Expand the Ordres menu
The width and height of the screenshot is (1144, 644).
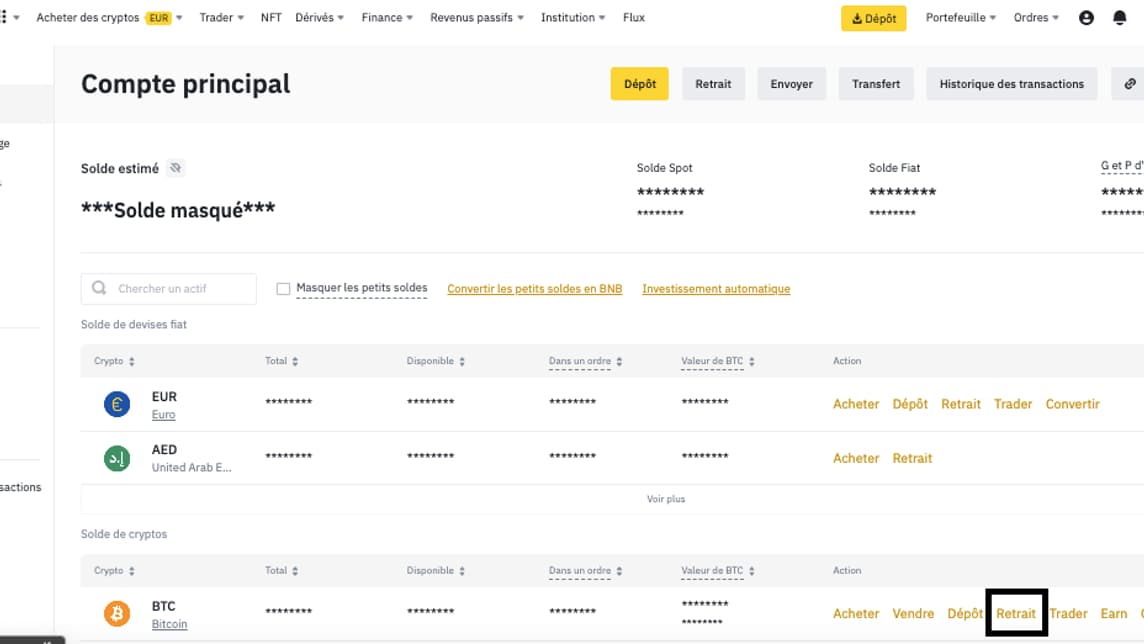tap(1036, 18)
